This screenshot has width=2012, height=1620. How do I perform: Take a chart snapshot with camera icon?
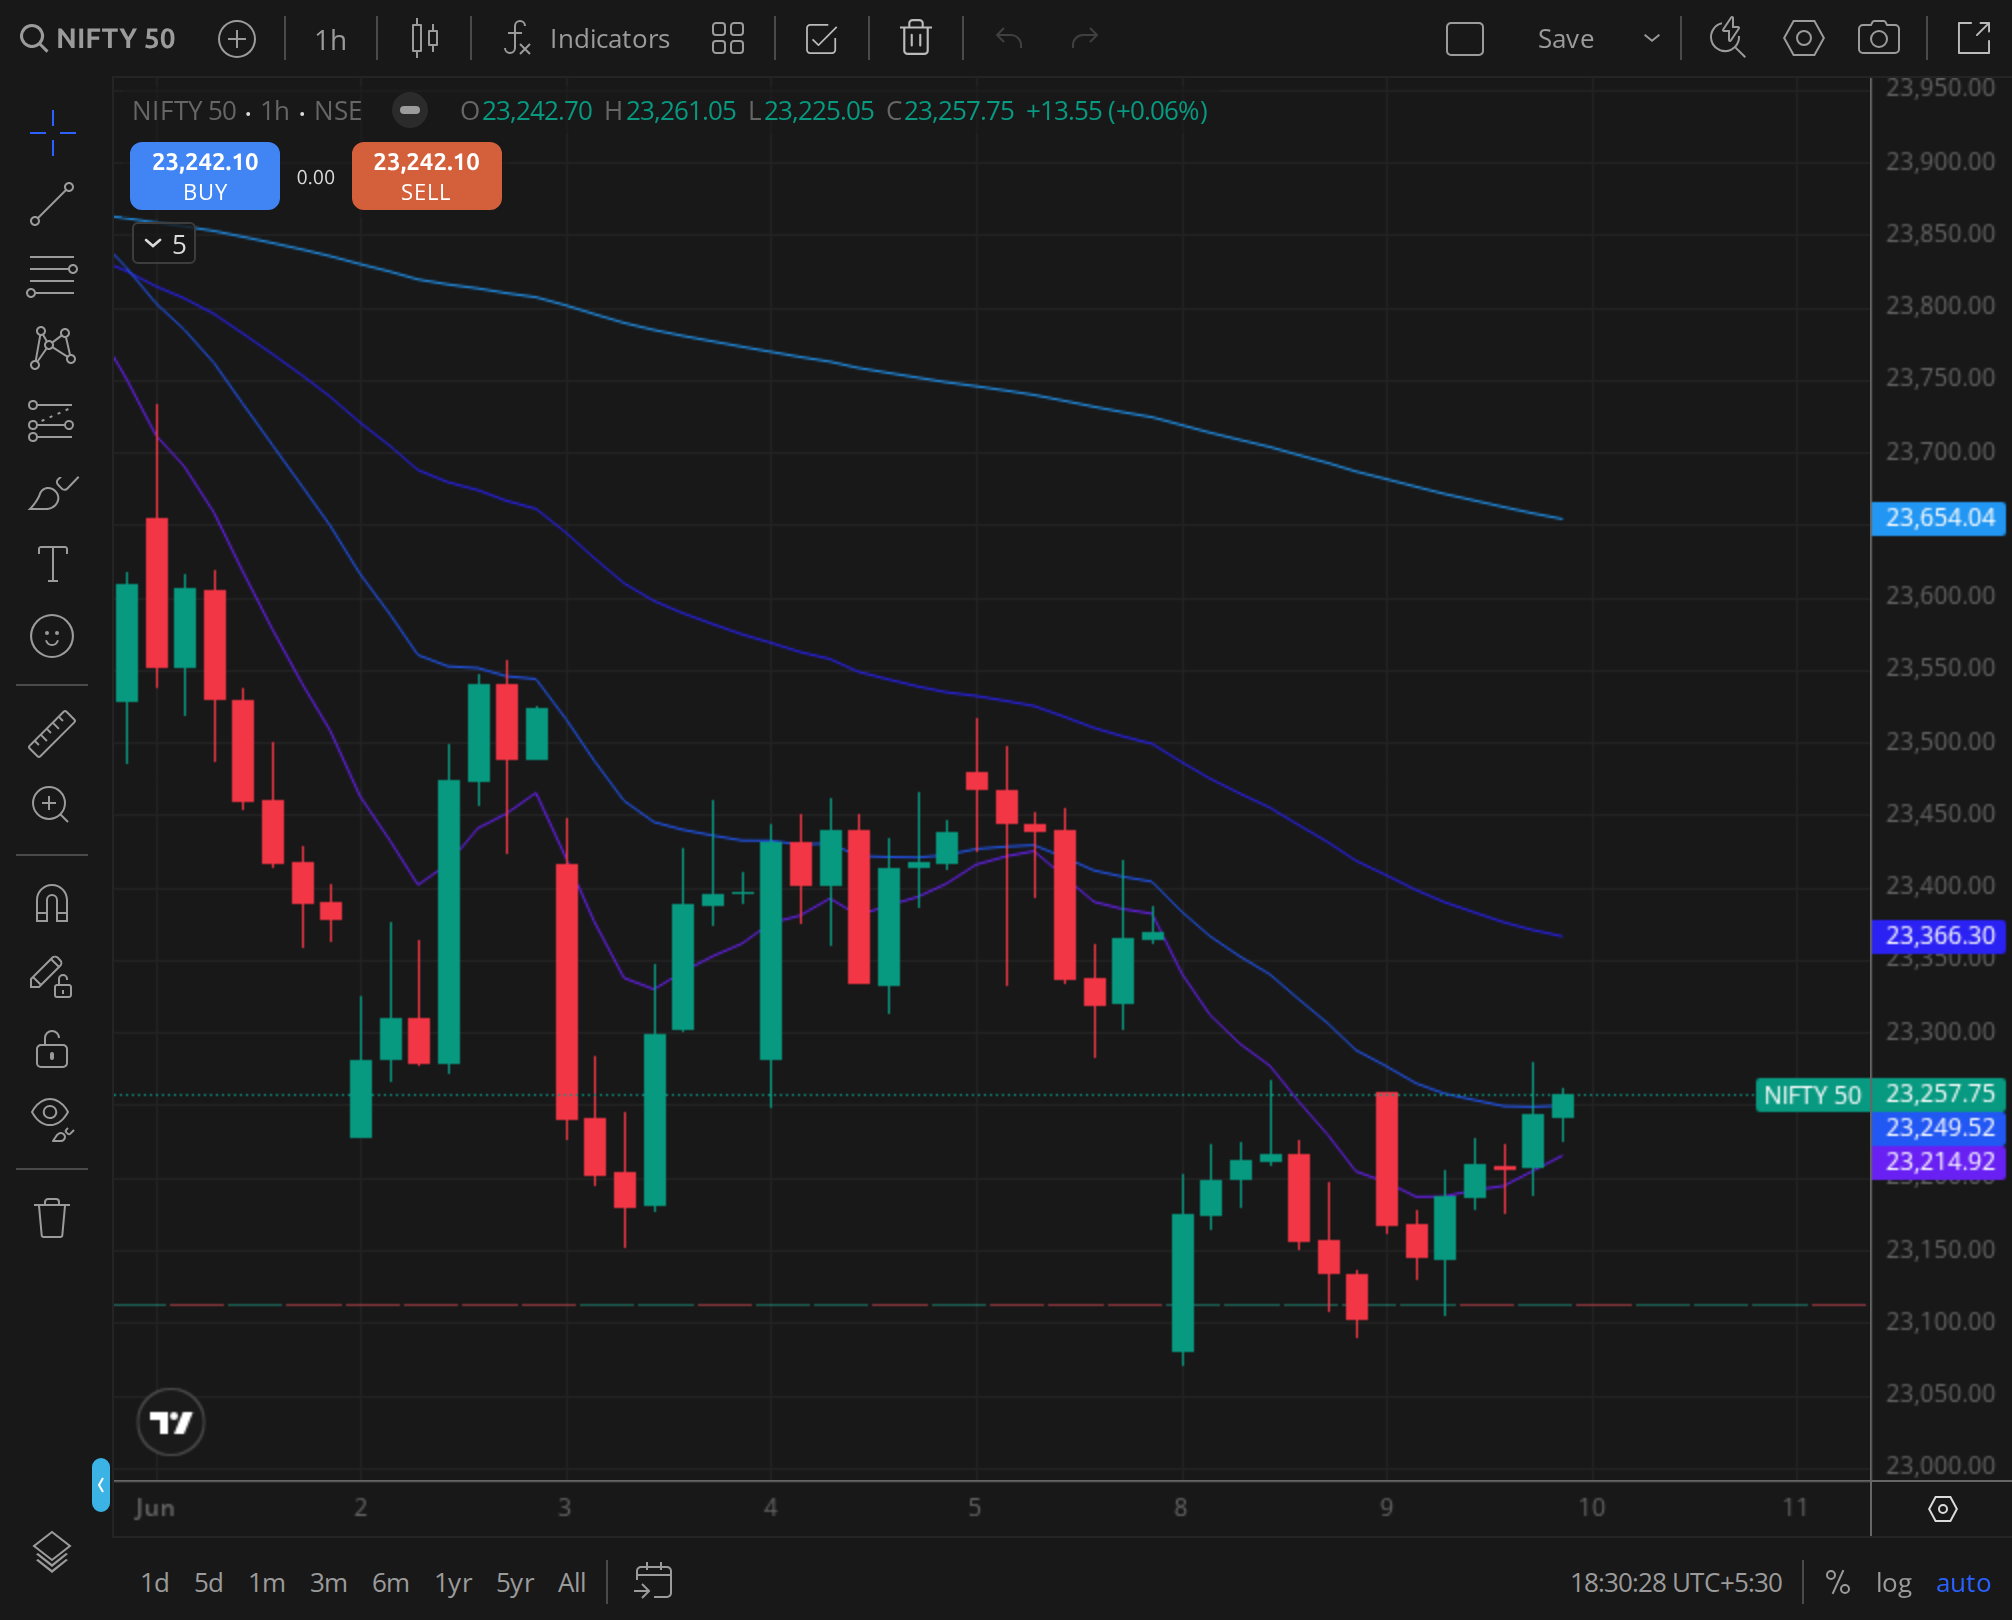click(1879, 39)
